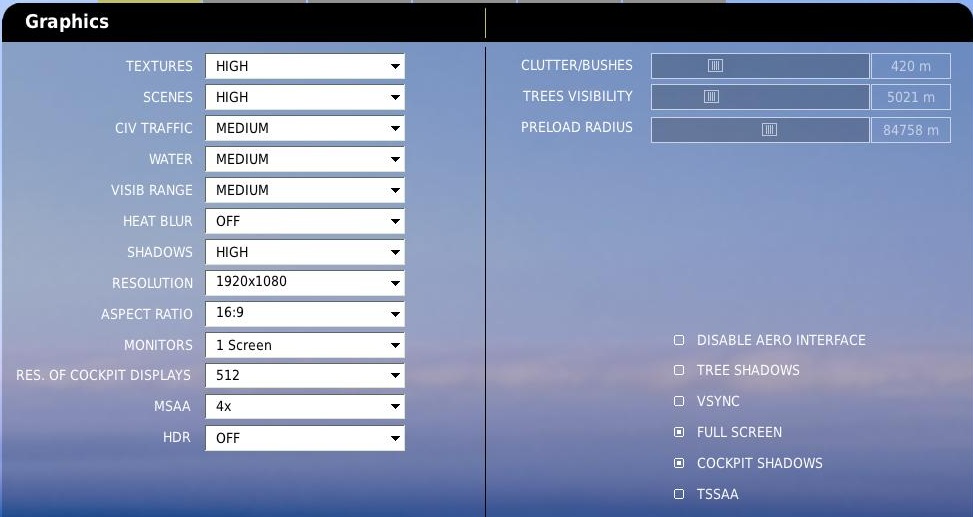Click the Graphics panel title
Viewport: 973px width, 517px height.
click(67, 22)
